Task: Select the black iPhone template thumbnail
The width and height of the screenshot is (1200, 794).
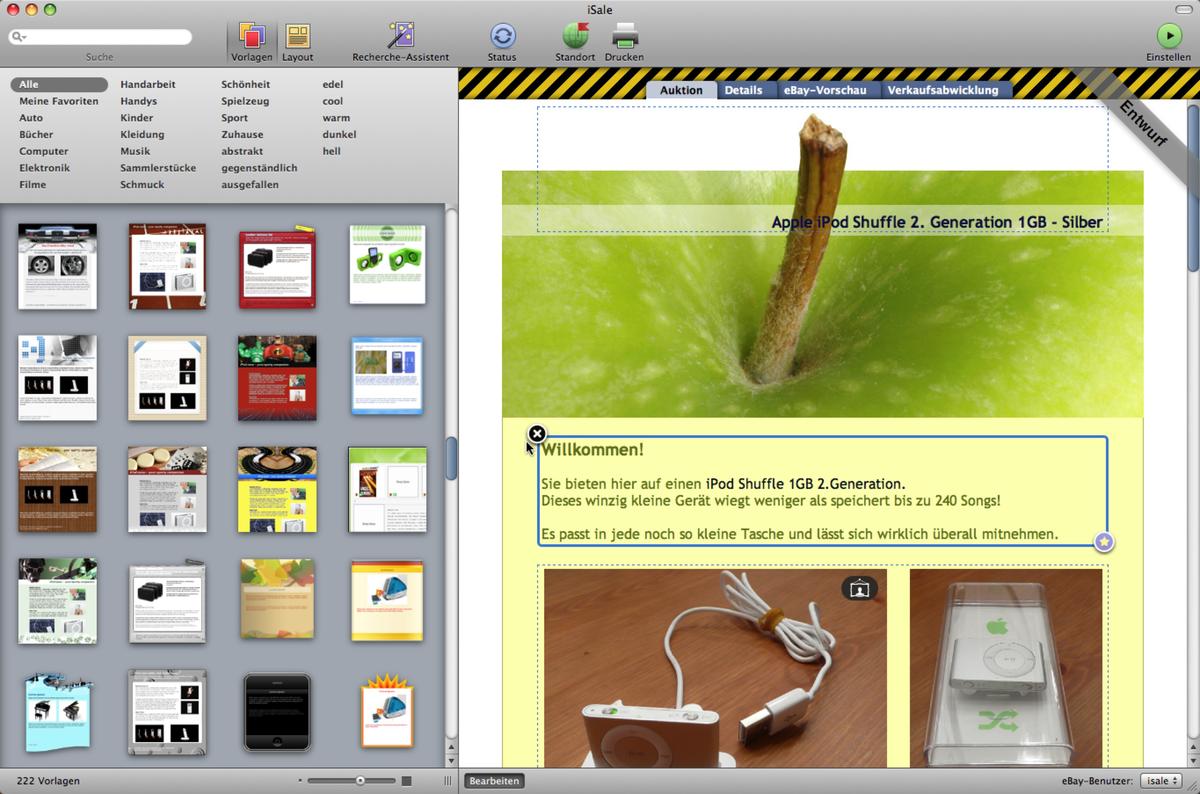Action: tap(277, 712)
